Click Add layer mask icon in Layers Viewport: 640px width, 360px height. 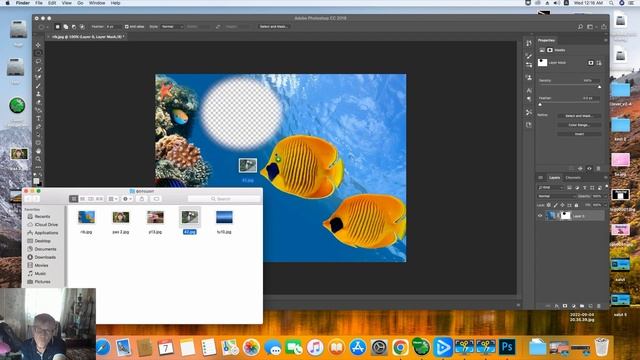click(565, 306)
